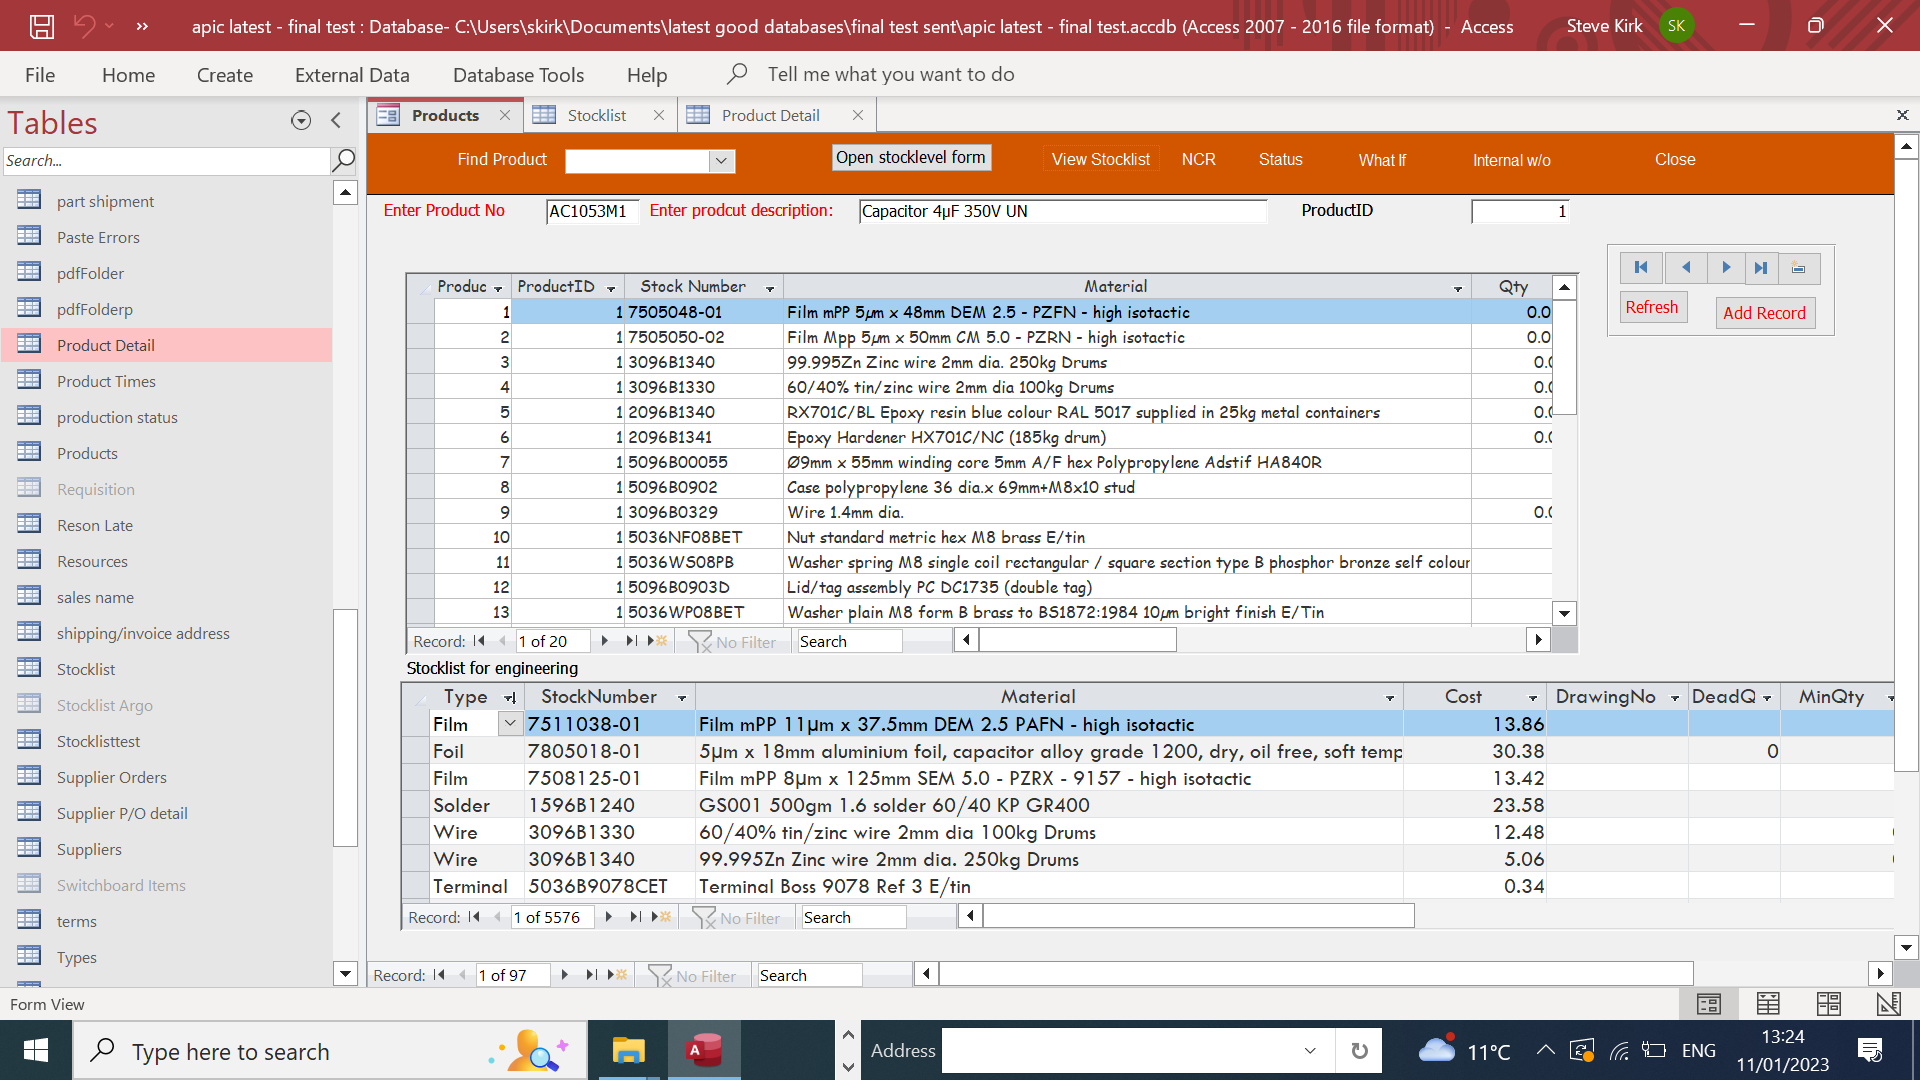Close the Products tab
This screenshot has width=1920, height=1080.
[x=505, y=115]
